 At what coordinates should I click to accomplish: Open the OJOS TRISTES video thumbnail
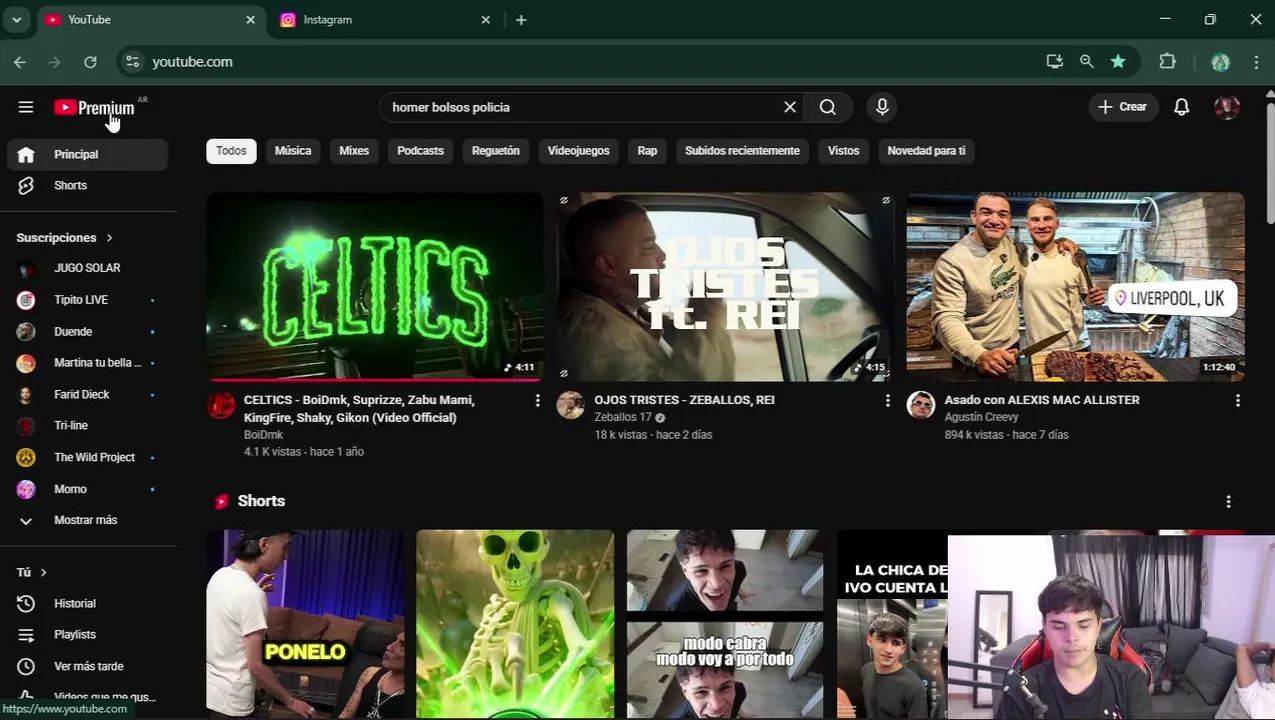(725, 287)
